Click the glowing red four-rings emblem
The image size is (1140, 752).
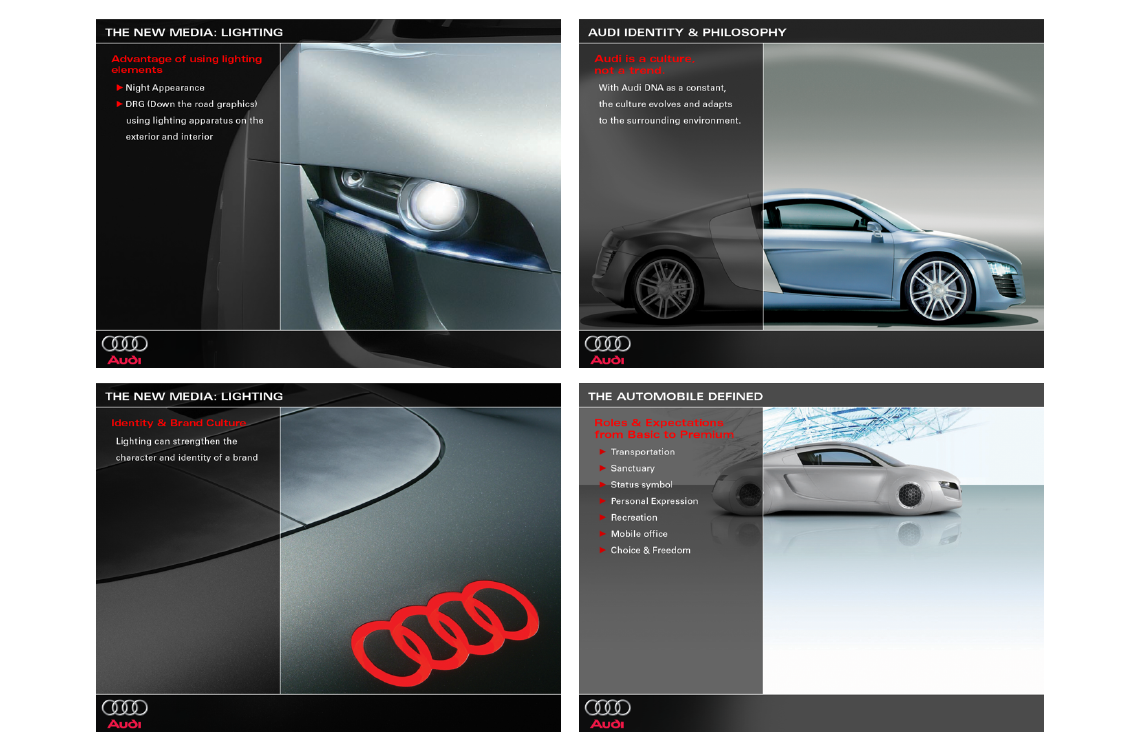tap(447, 627)
